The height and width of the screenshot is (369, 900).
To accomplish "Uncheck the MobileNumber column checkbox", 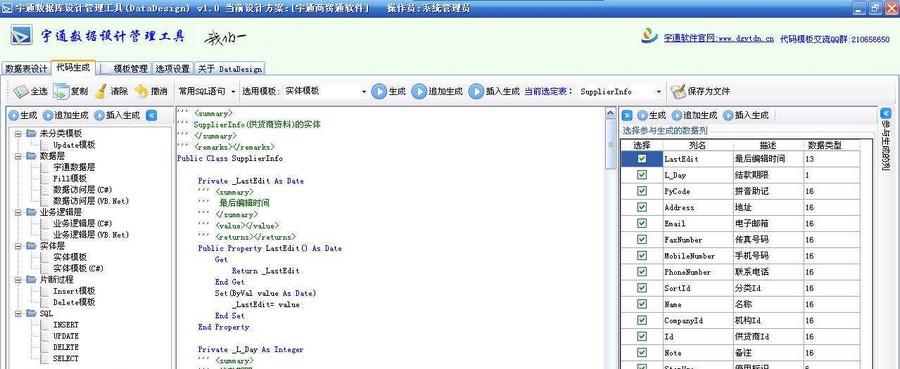I will pyautogui.click(x=642, y=255).
